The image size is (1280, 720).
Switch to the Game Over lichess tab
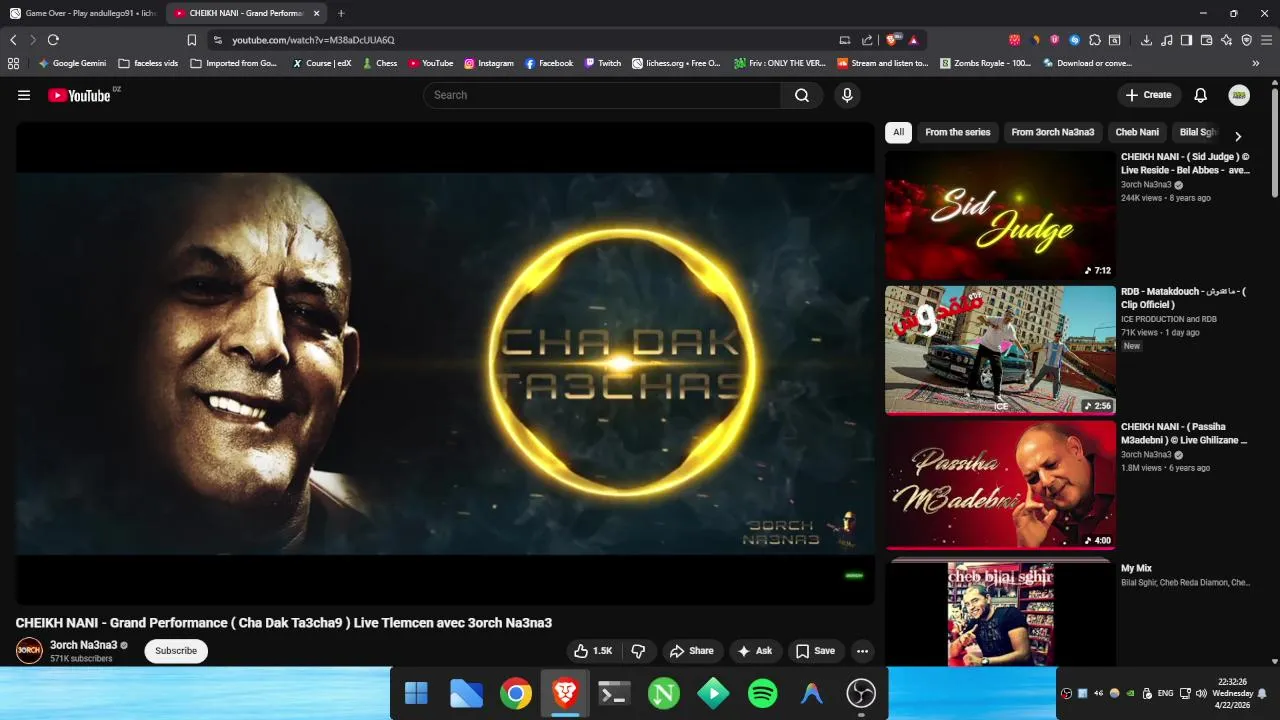(83, 13)
